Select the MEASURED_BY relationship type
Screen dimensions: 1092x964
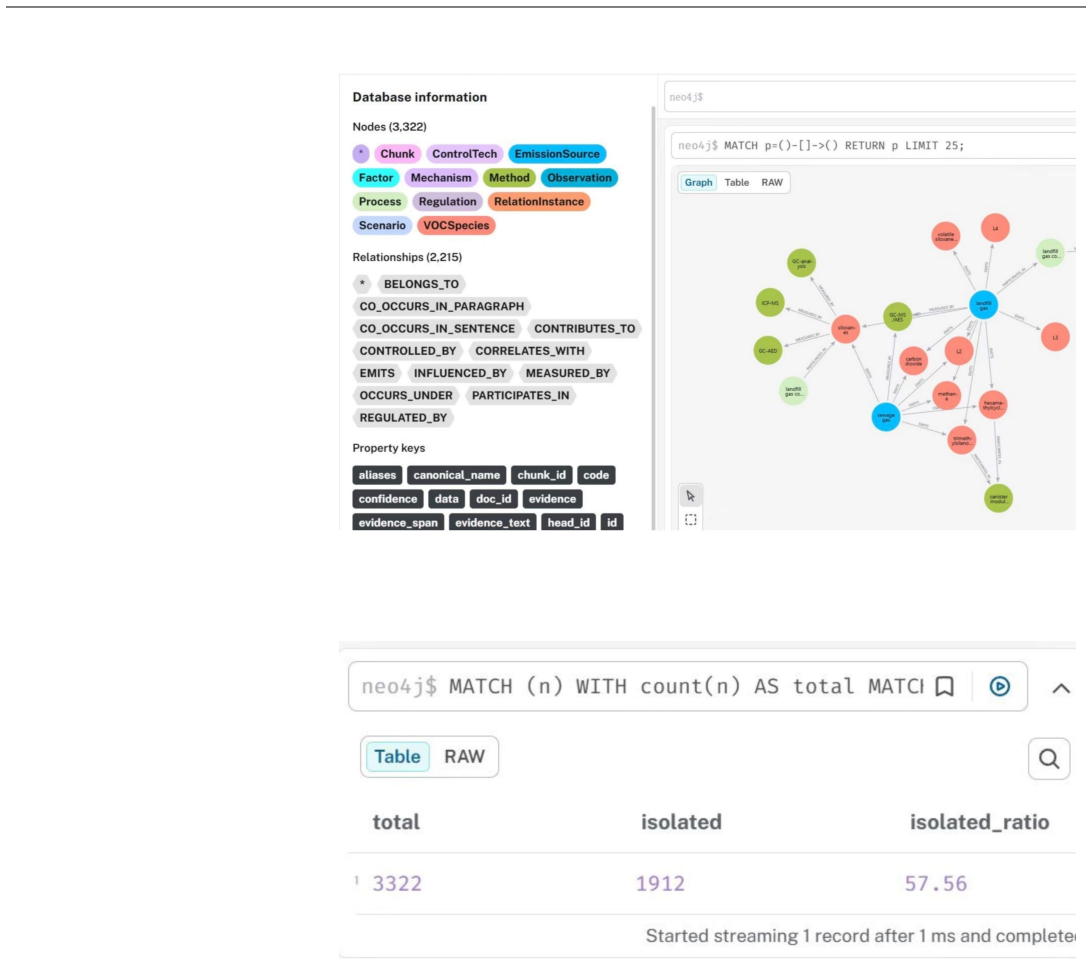tap(568, 373)
